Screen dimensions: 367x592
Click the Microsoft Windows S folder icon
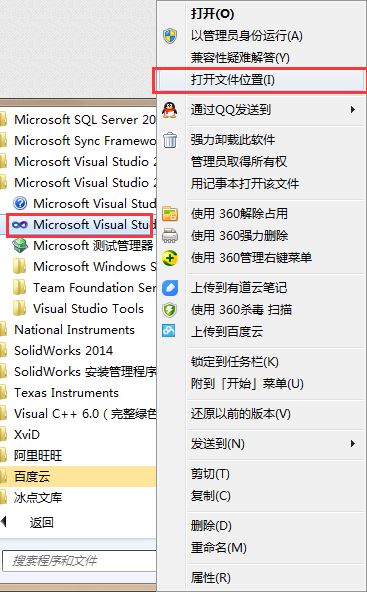click(x=19, y=267)
